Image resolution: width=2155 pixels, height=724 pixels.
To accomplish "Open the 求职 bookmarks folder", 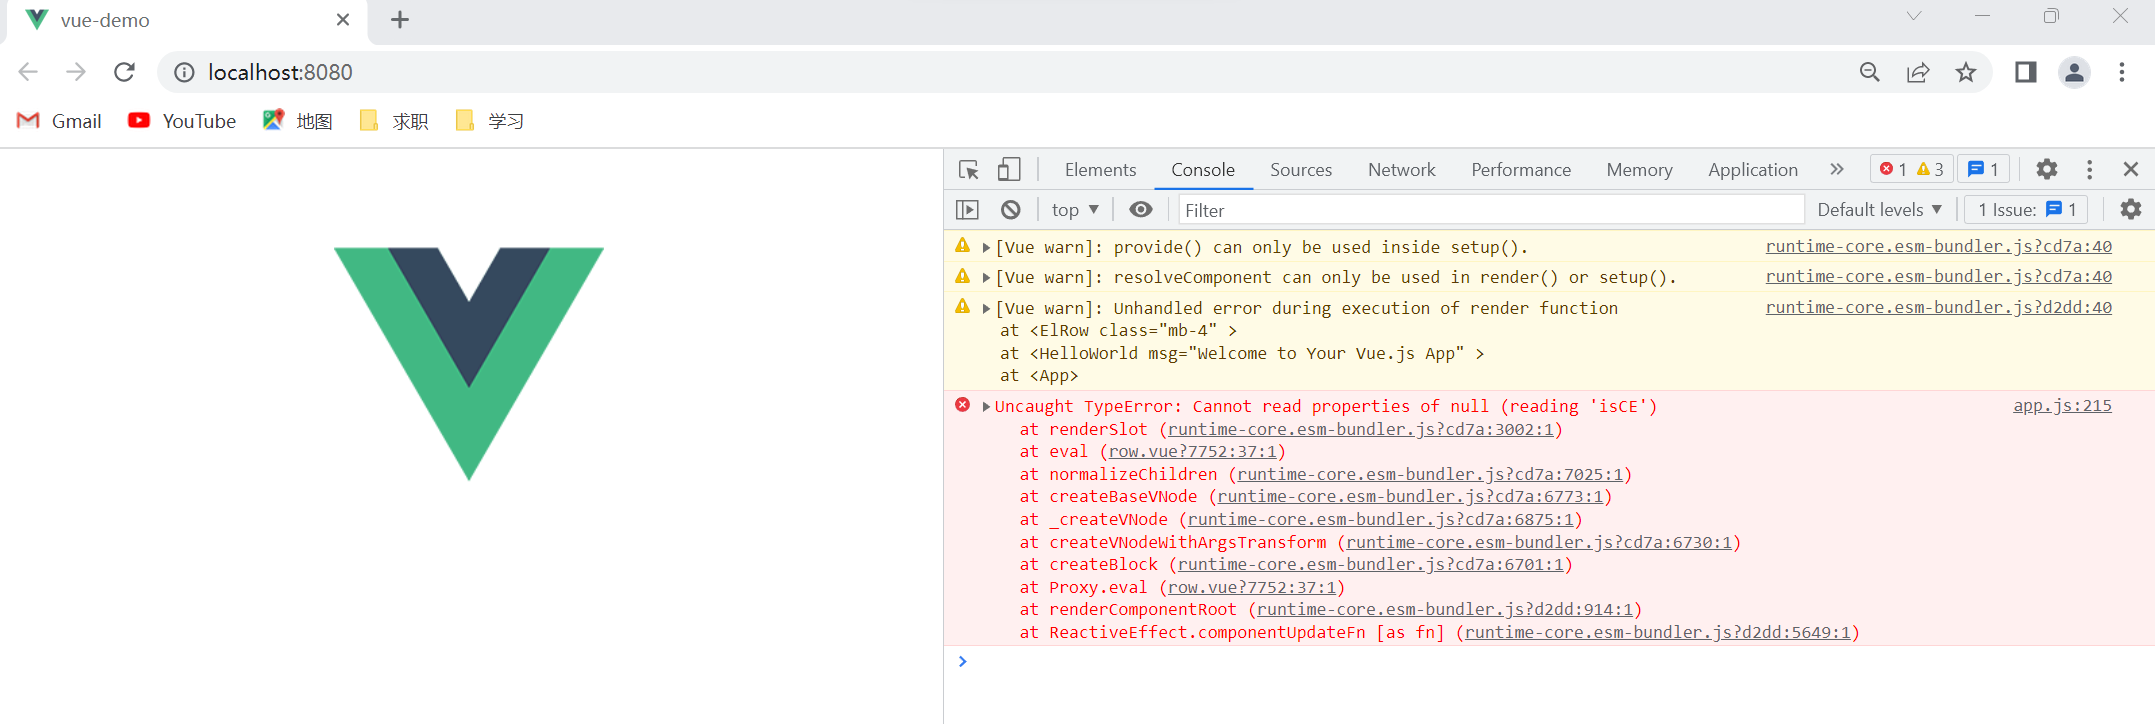I will tap(394, 121).
